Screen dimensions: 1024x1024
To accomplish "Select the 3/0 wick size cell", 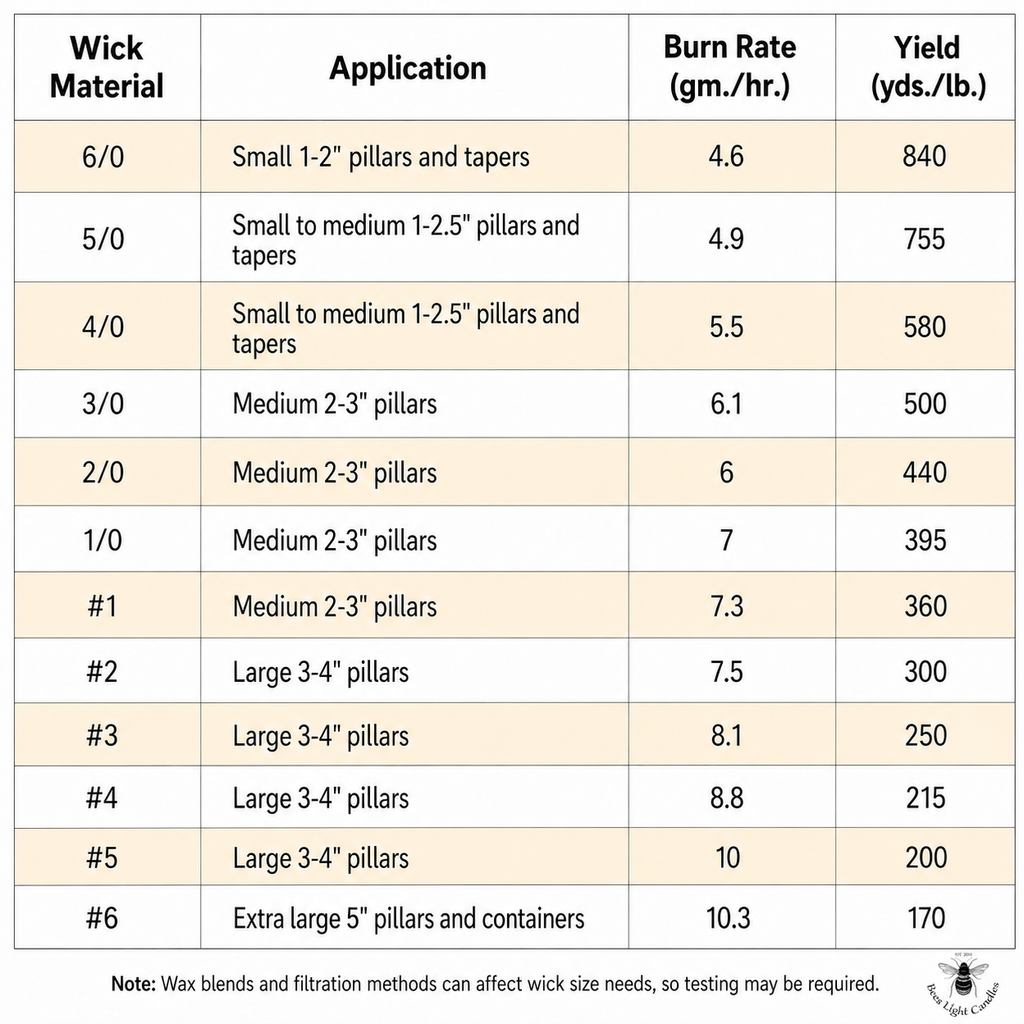I will click(103, 404).
